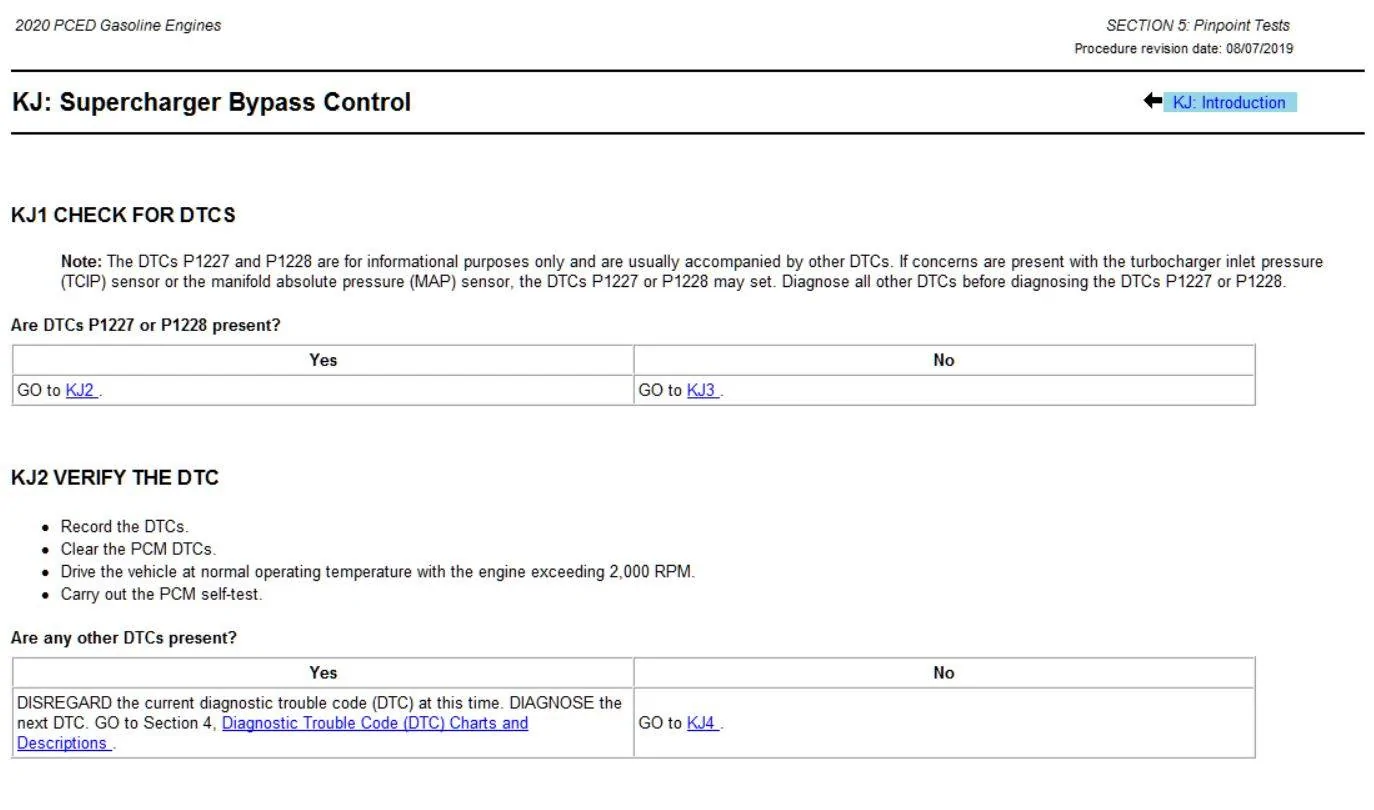Image resolution: width=1374 pixels, height=810 pixels.
Task: Click the 'Are DTCs P1227 or P1228 present?' question
Action: 146,325
